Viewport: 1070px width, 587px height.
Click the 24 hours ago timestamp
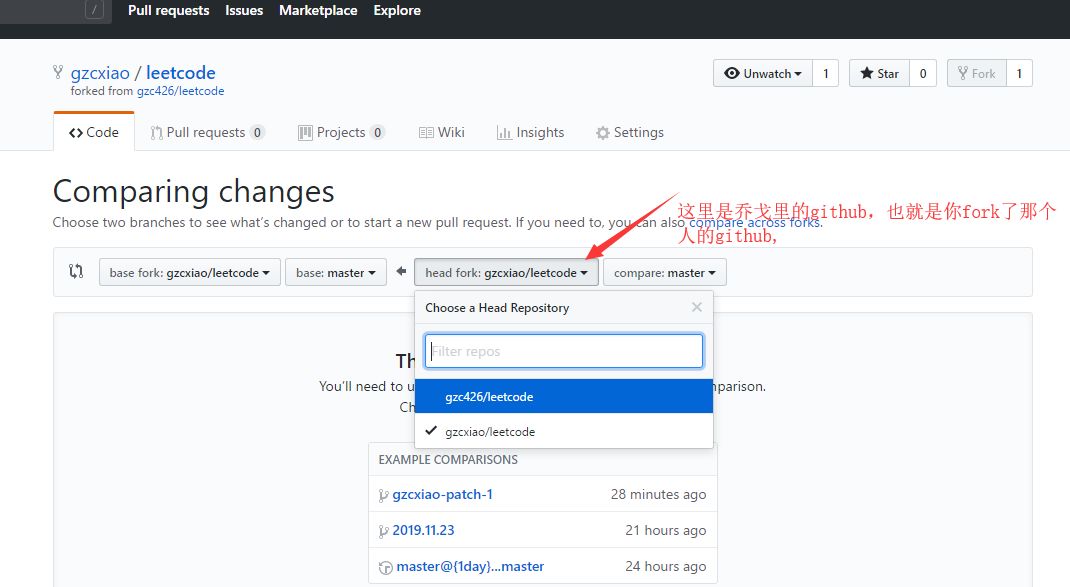(x=665, y=567)
